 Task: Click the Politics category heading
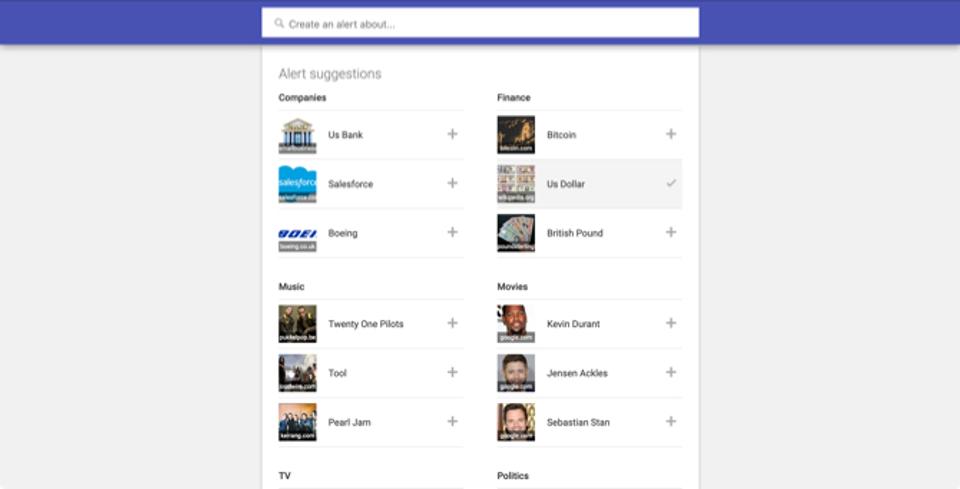click(513, 476)
